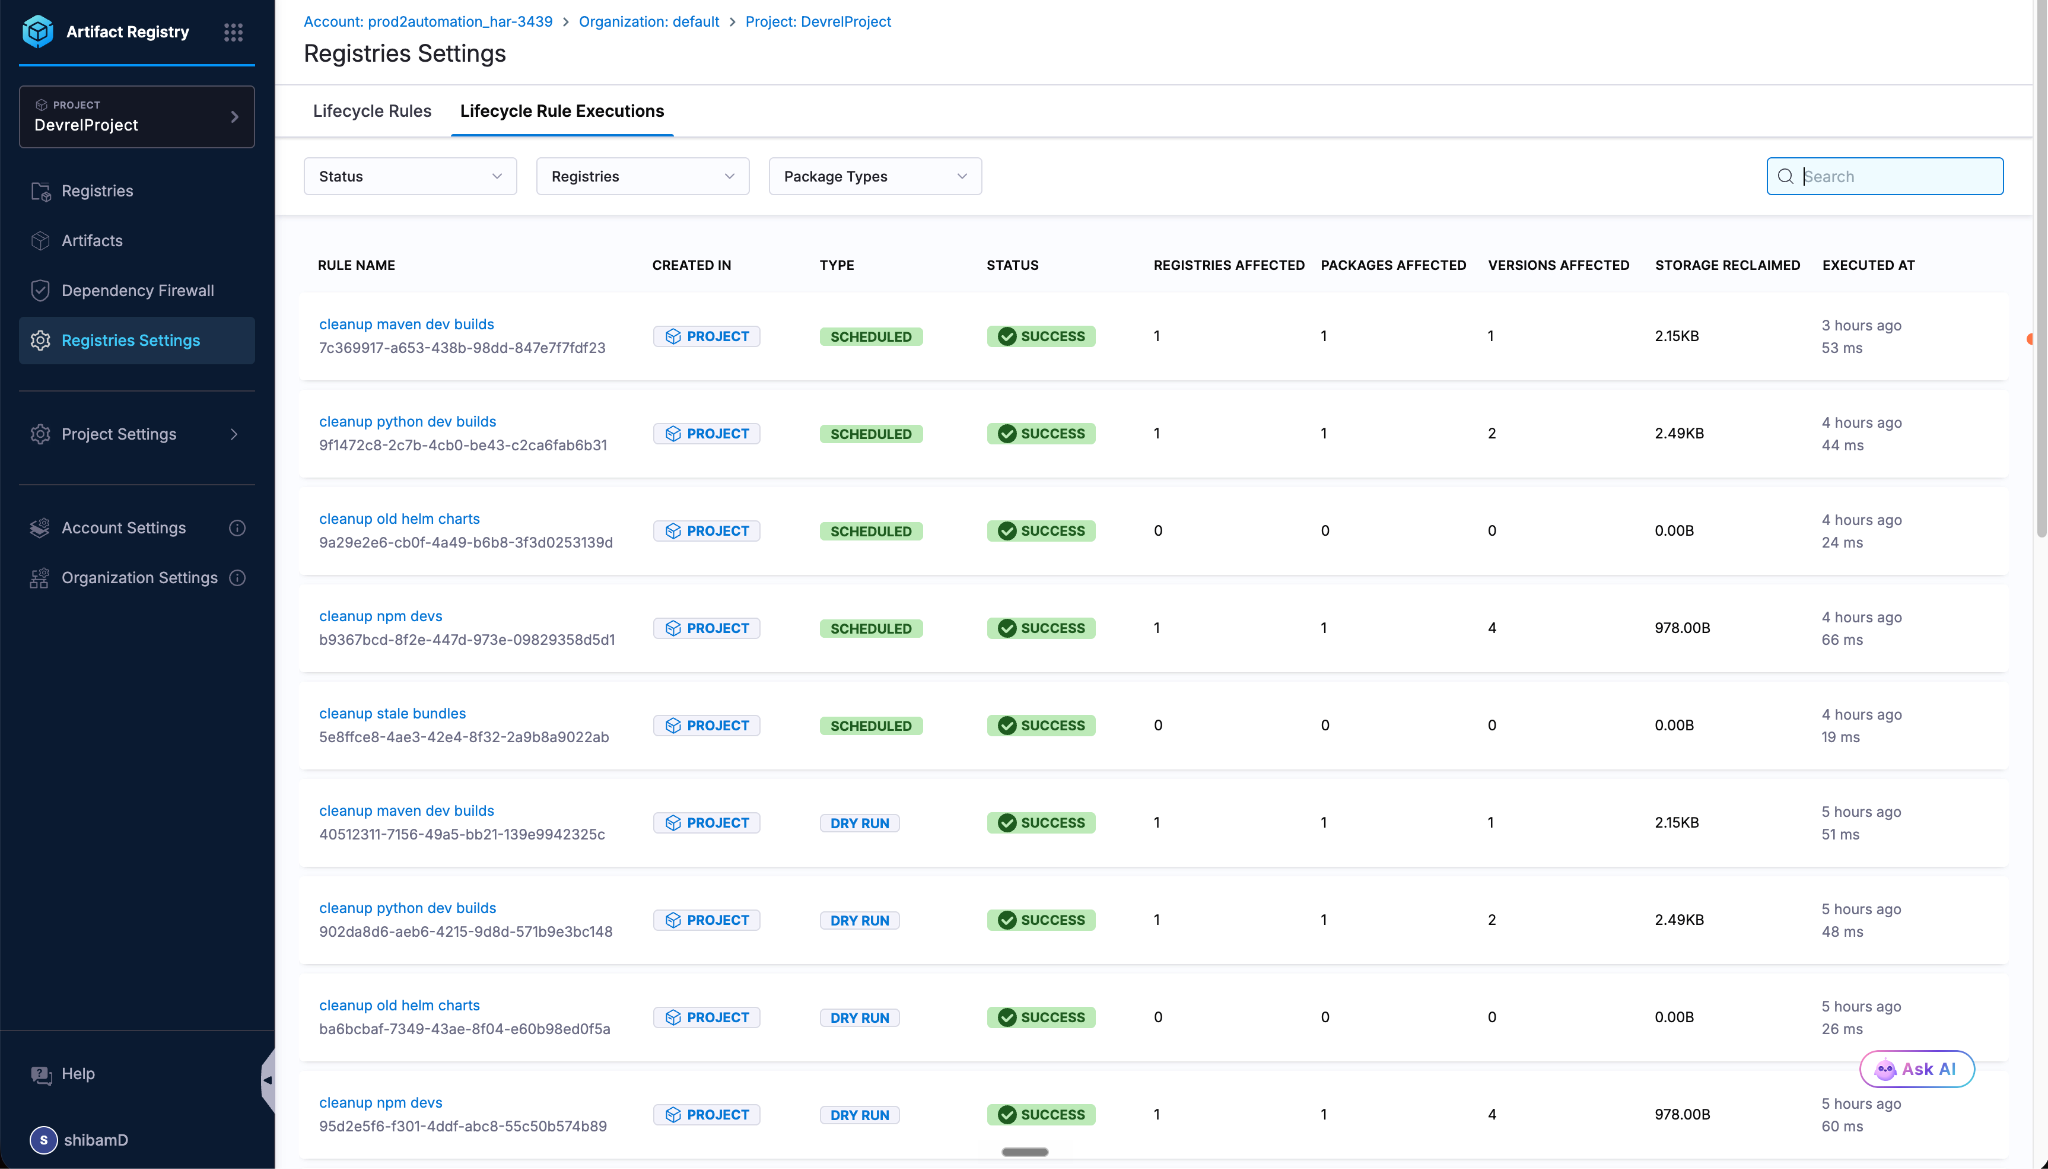Viewport: 2048px width, 1169px height.
Task: Open the Project: DevrelProject breadcrumb
Action: coord(818,22)
